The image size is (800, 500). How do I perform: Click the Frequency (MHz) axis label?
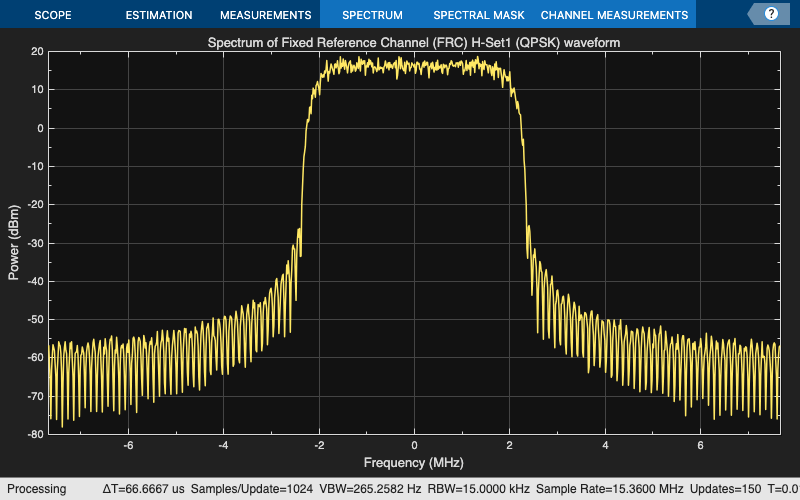point(414,463)
